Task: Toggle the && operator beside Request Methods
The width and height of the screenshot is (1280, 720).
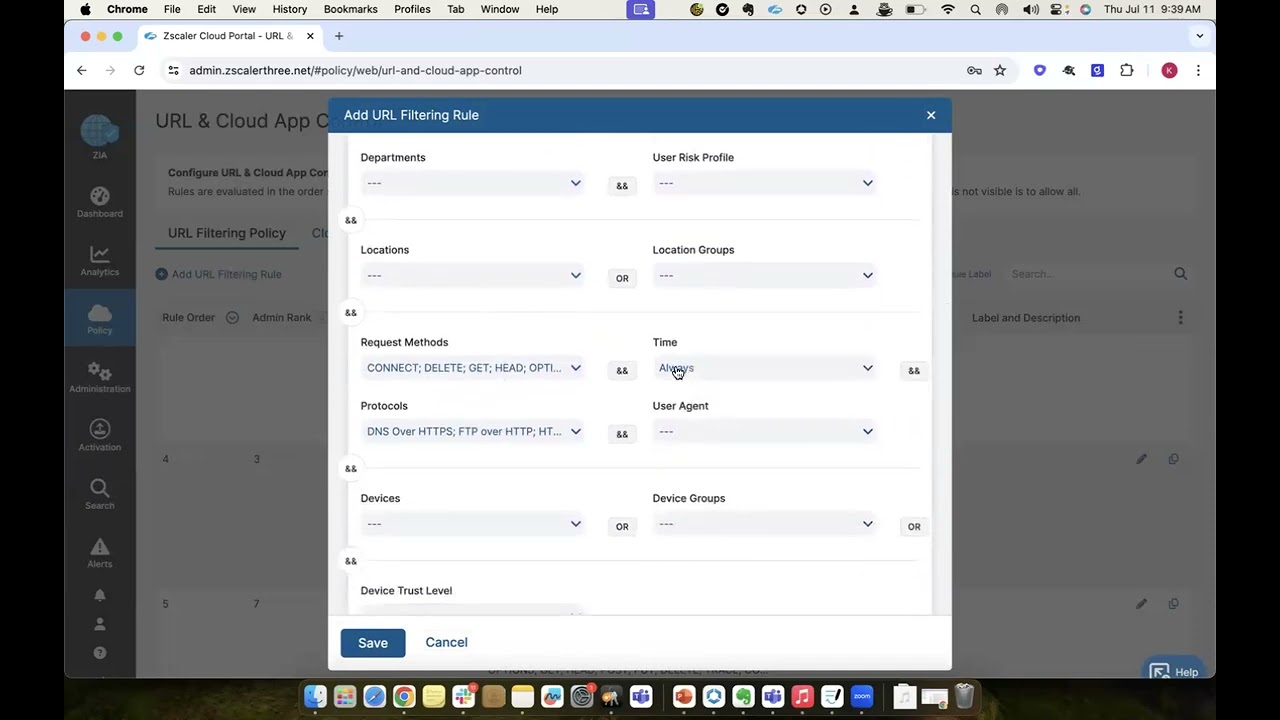Action: tap(622, 371)
